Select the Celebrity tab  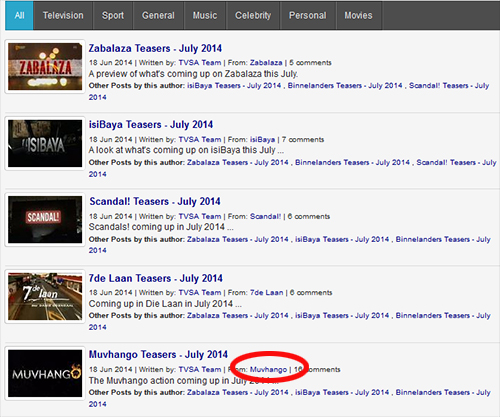point(253,15)
